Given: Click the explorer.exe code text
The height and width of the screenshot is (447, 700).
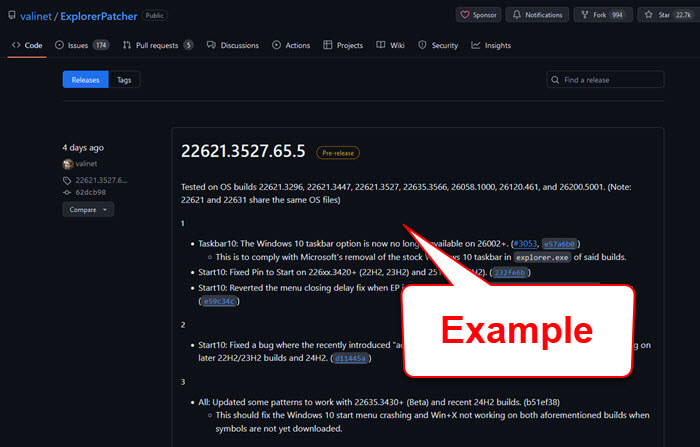Looking at the screenshot, I should click(542, 257).
